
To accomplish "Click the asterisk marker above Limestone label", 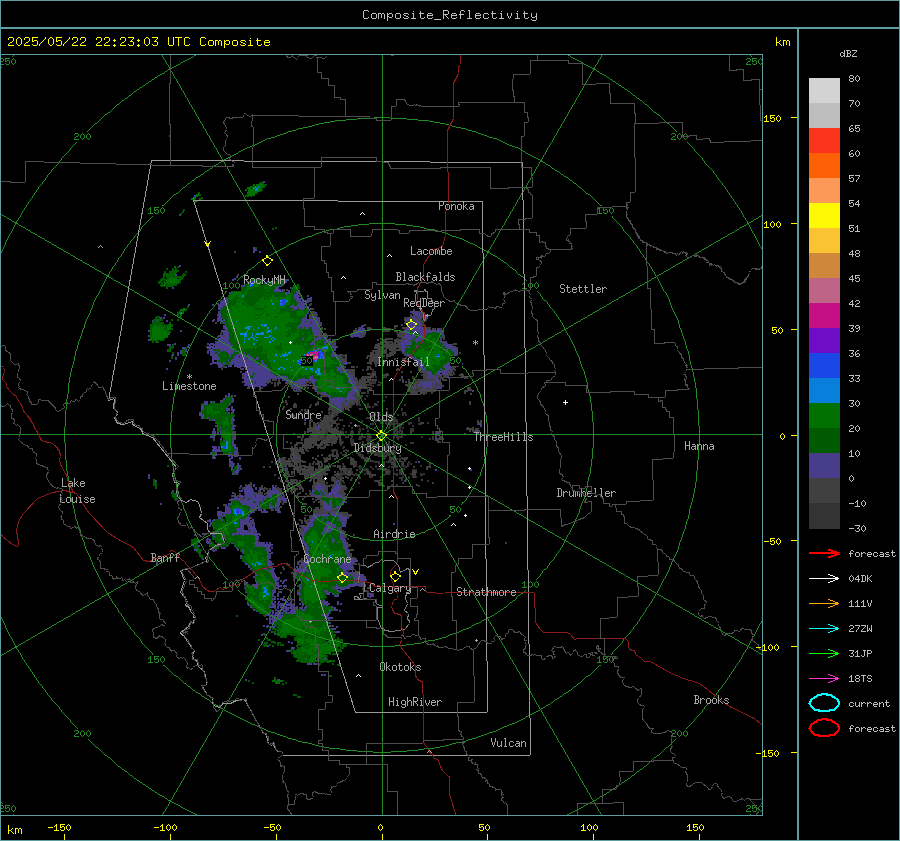I will click(189, 377).
